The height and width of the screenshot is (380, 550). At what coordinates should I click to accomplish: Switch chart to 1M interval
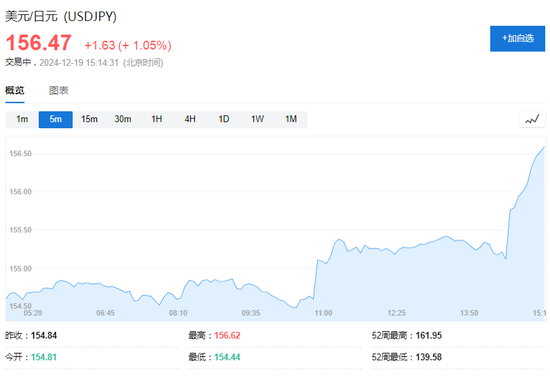(291, 119)
